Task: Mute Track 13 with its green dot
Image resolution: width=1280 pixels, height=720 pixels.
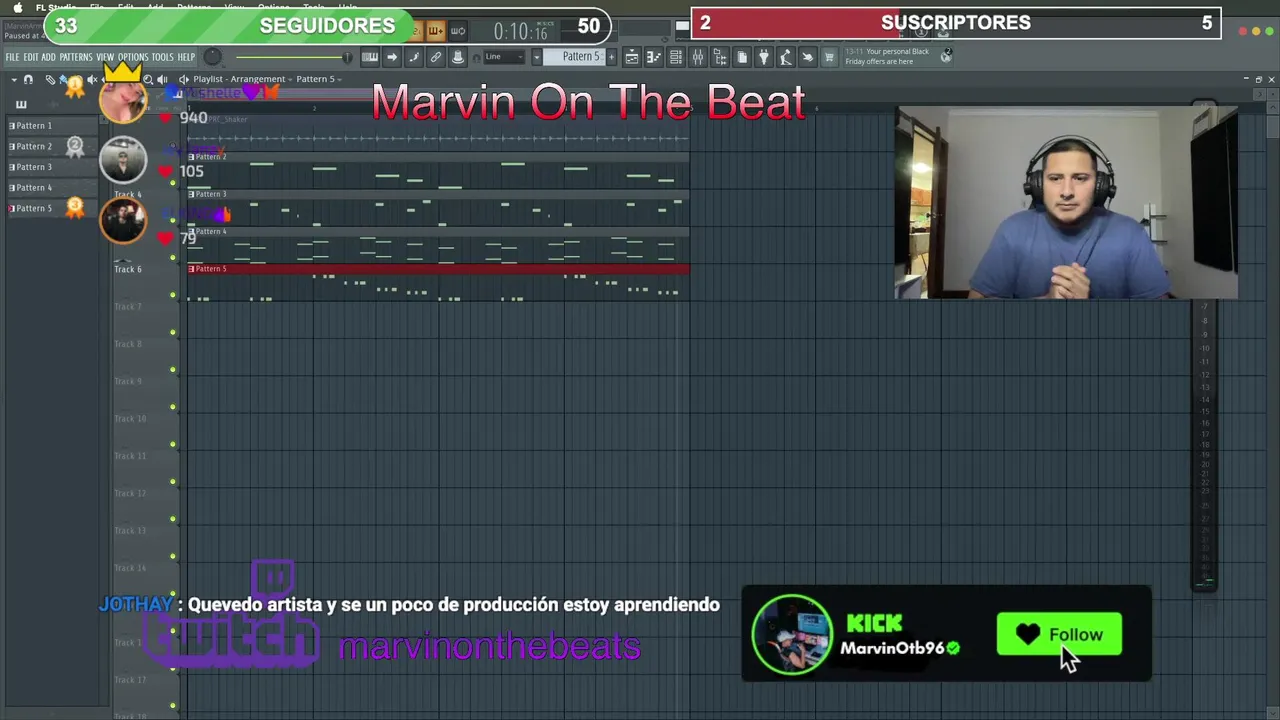Action: 172,556
